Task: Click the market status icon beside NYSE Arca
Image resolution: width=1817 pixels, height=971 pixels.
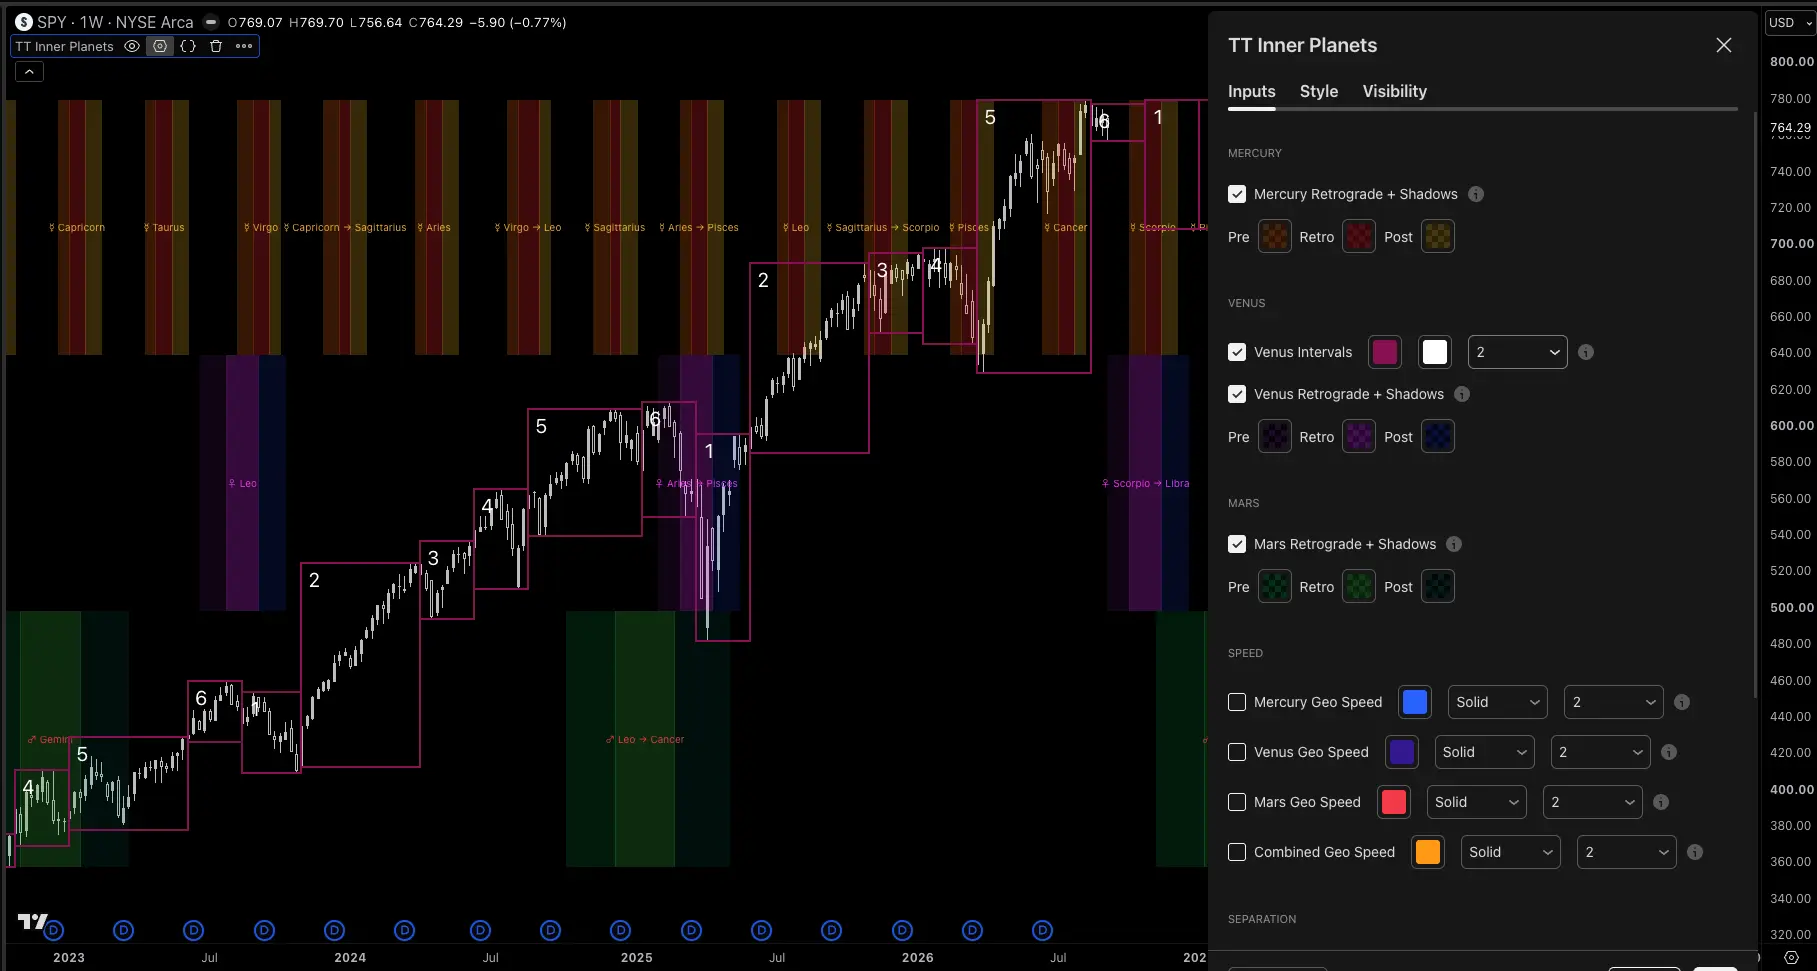Action: (211, 22)
